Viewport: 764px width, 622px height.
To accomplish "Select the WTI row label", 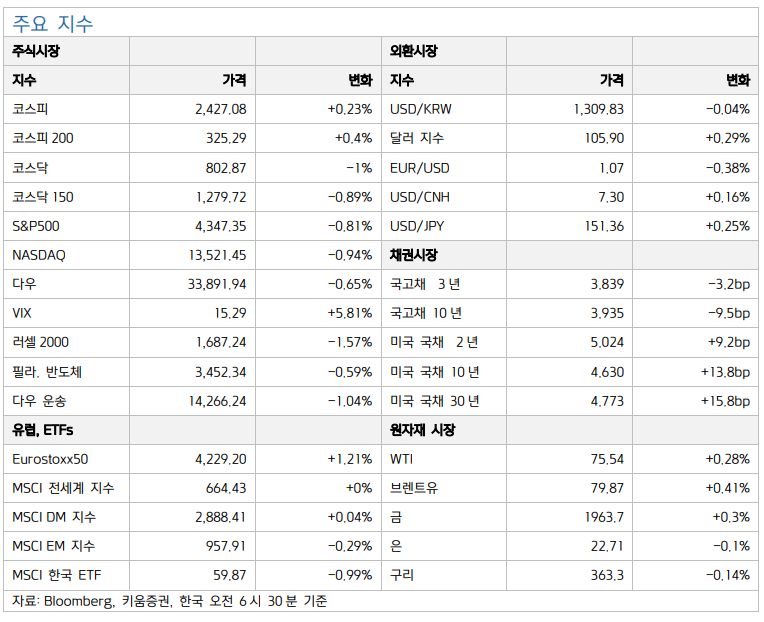I will pos(401,459).
